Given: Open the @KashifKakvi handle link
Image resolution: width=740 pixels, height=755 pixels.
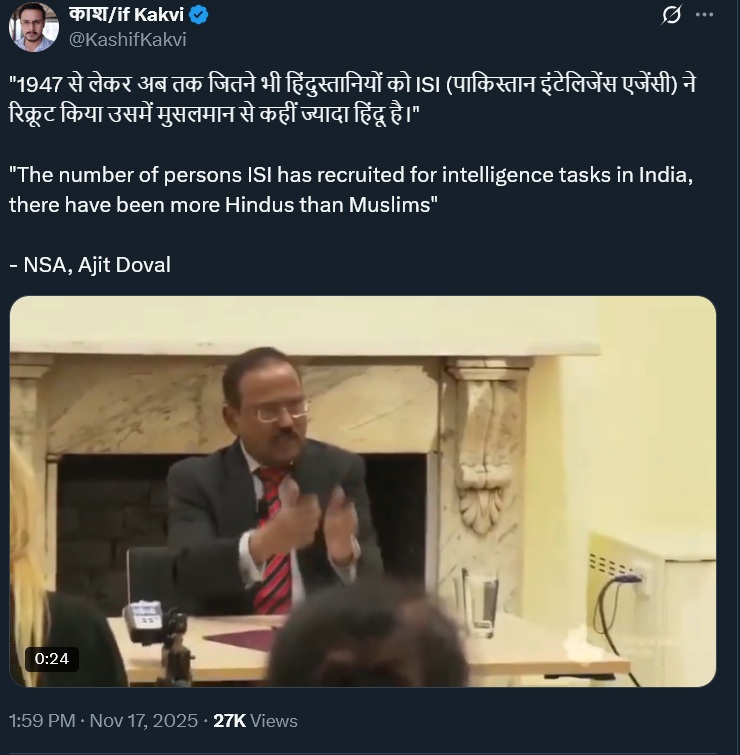Looking at the screenshot, I should pos(126,40).
